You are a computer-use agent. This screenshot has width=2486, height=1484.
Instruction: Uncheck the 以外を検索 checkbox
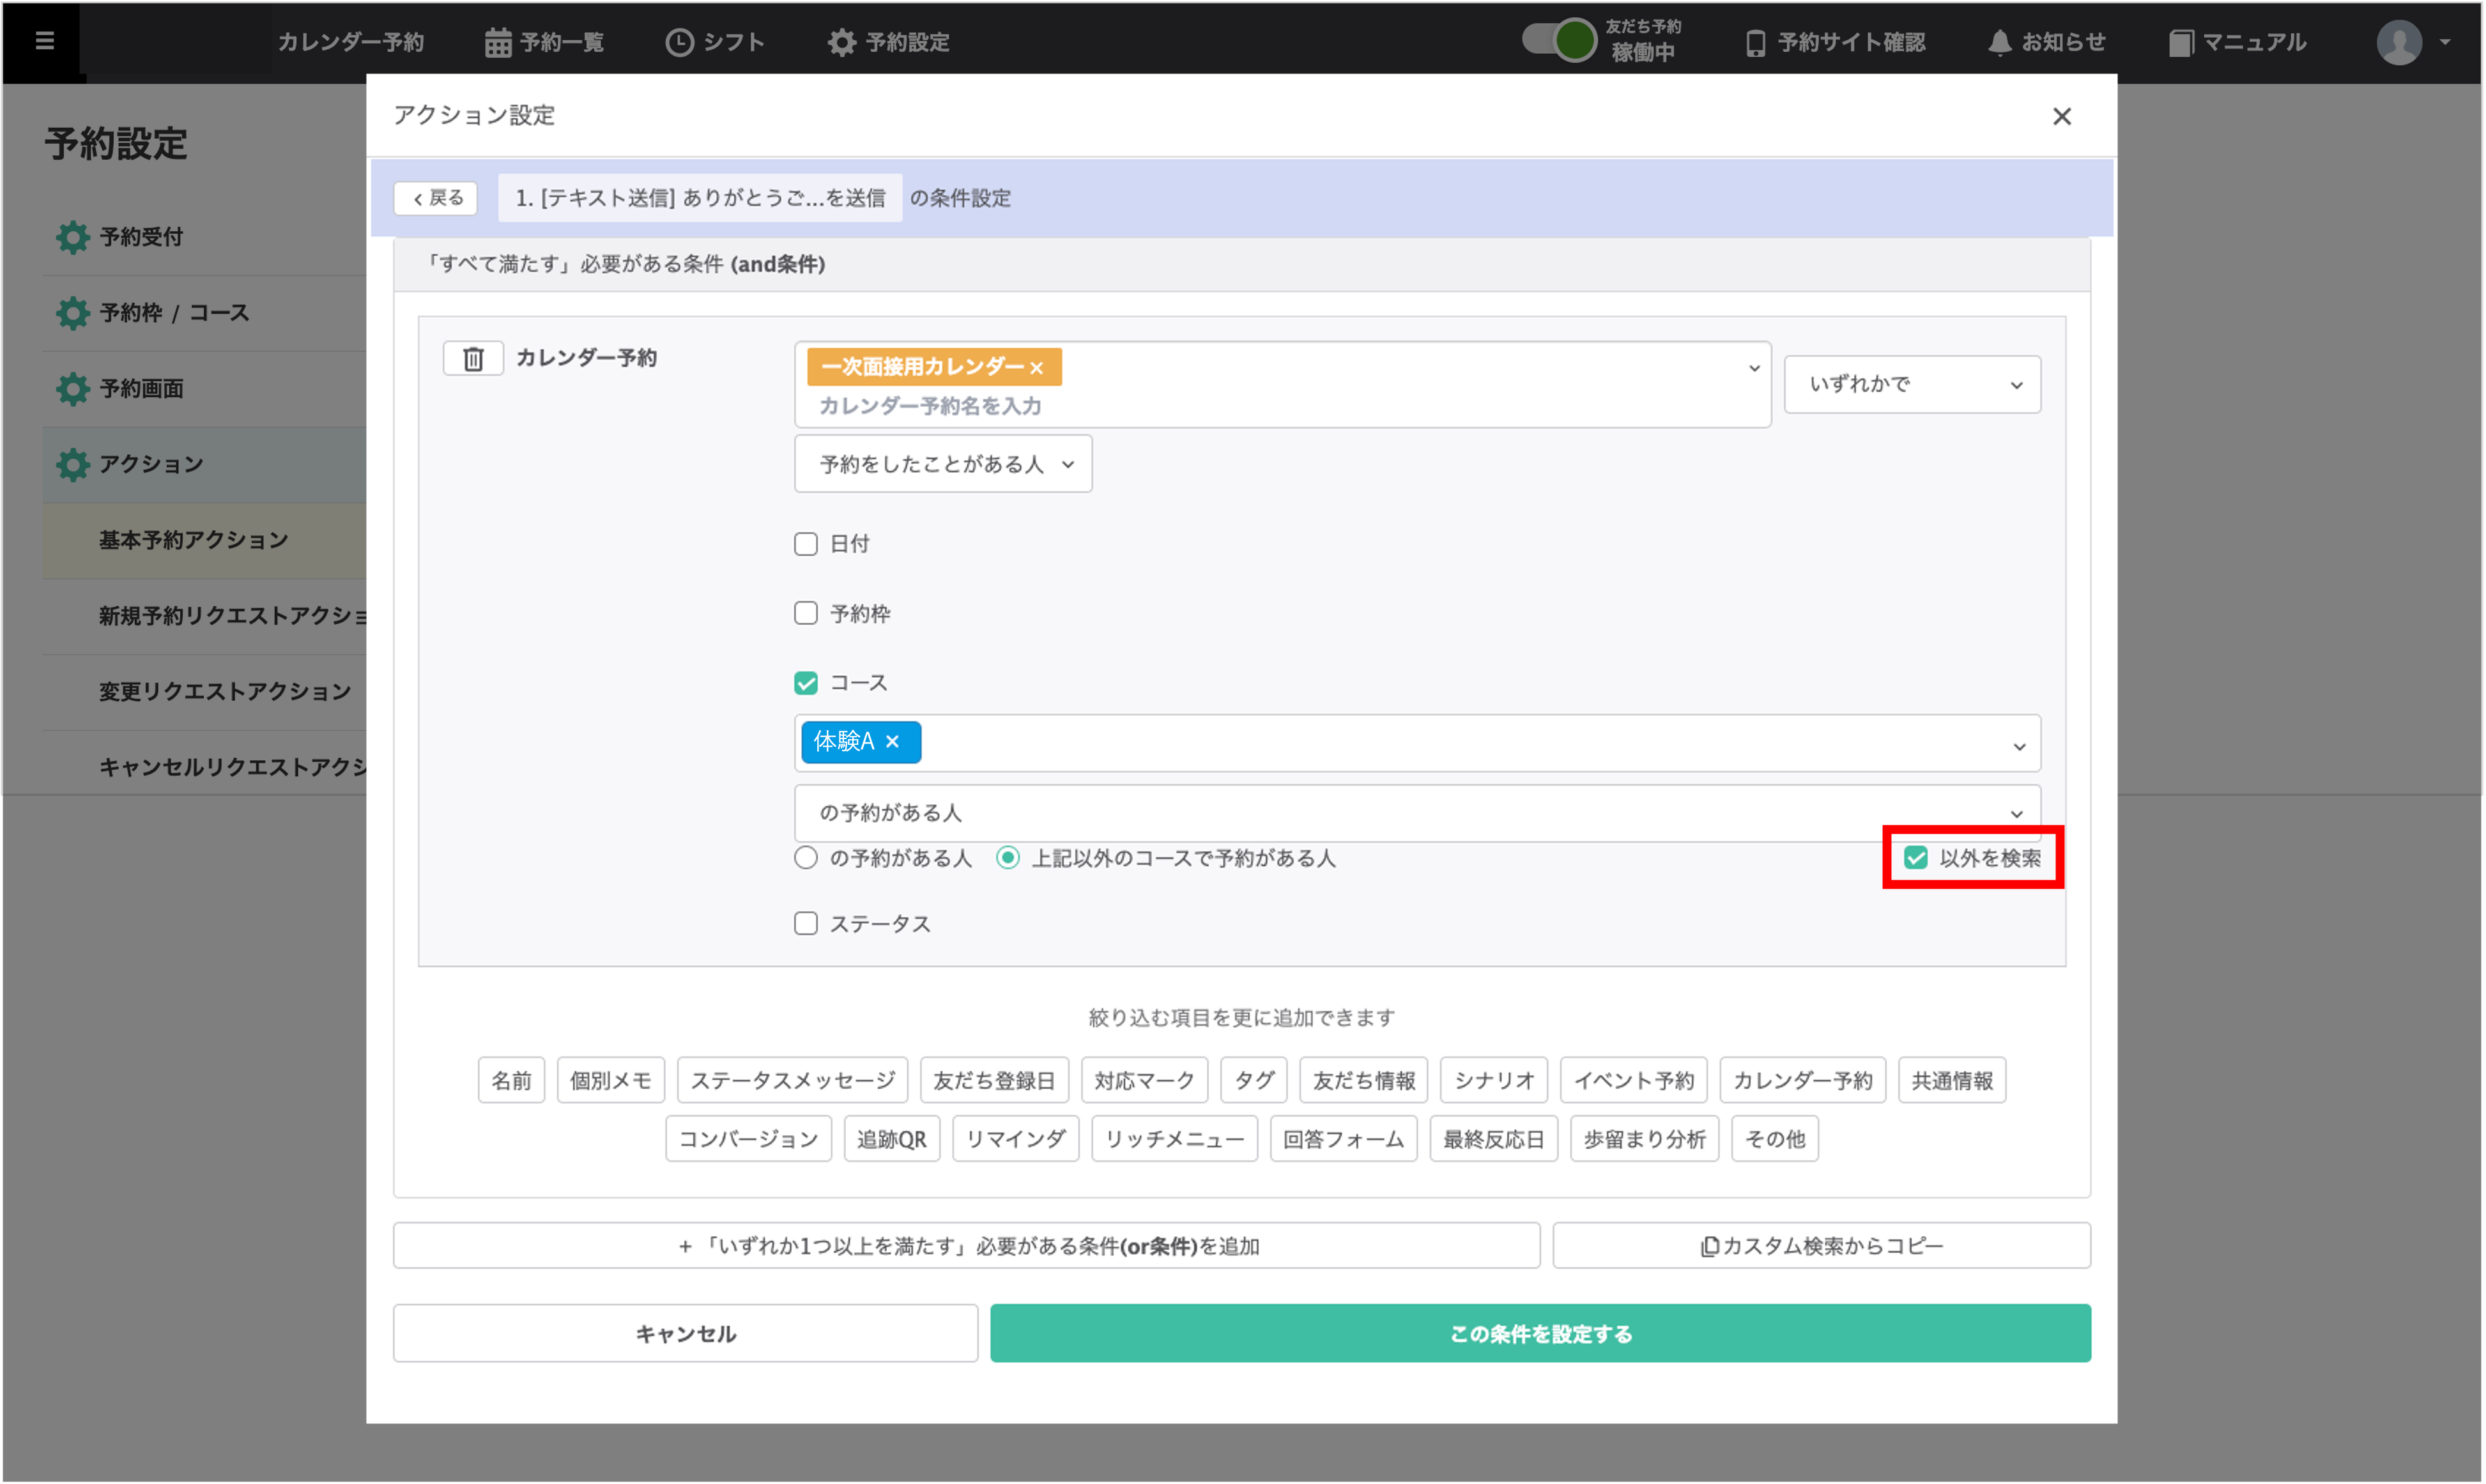pos(1915,858)
